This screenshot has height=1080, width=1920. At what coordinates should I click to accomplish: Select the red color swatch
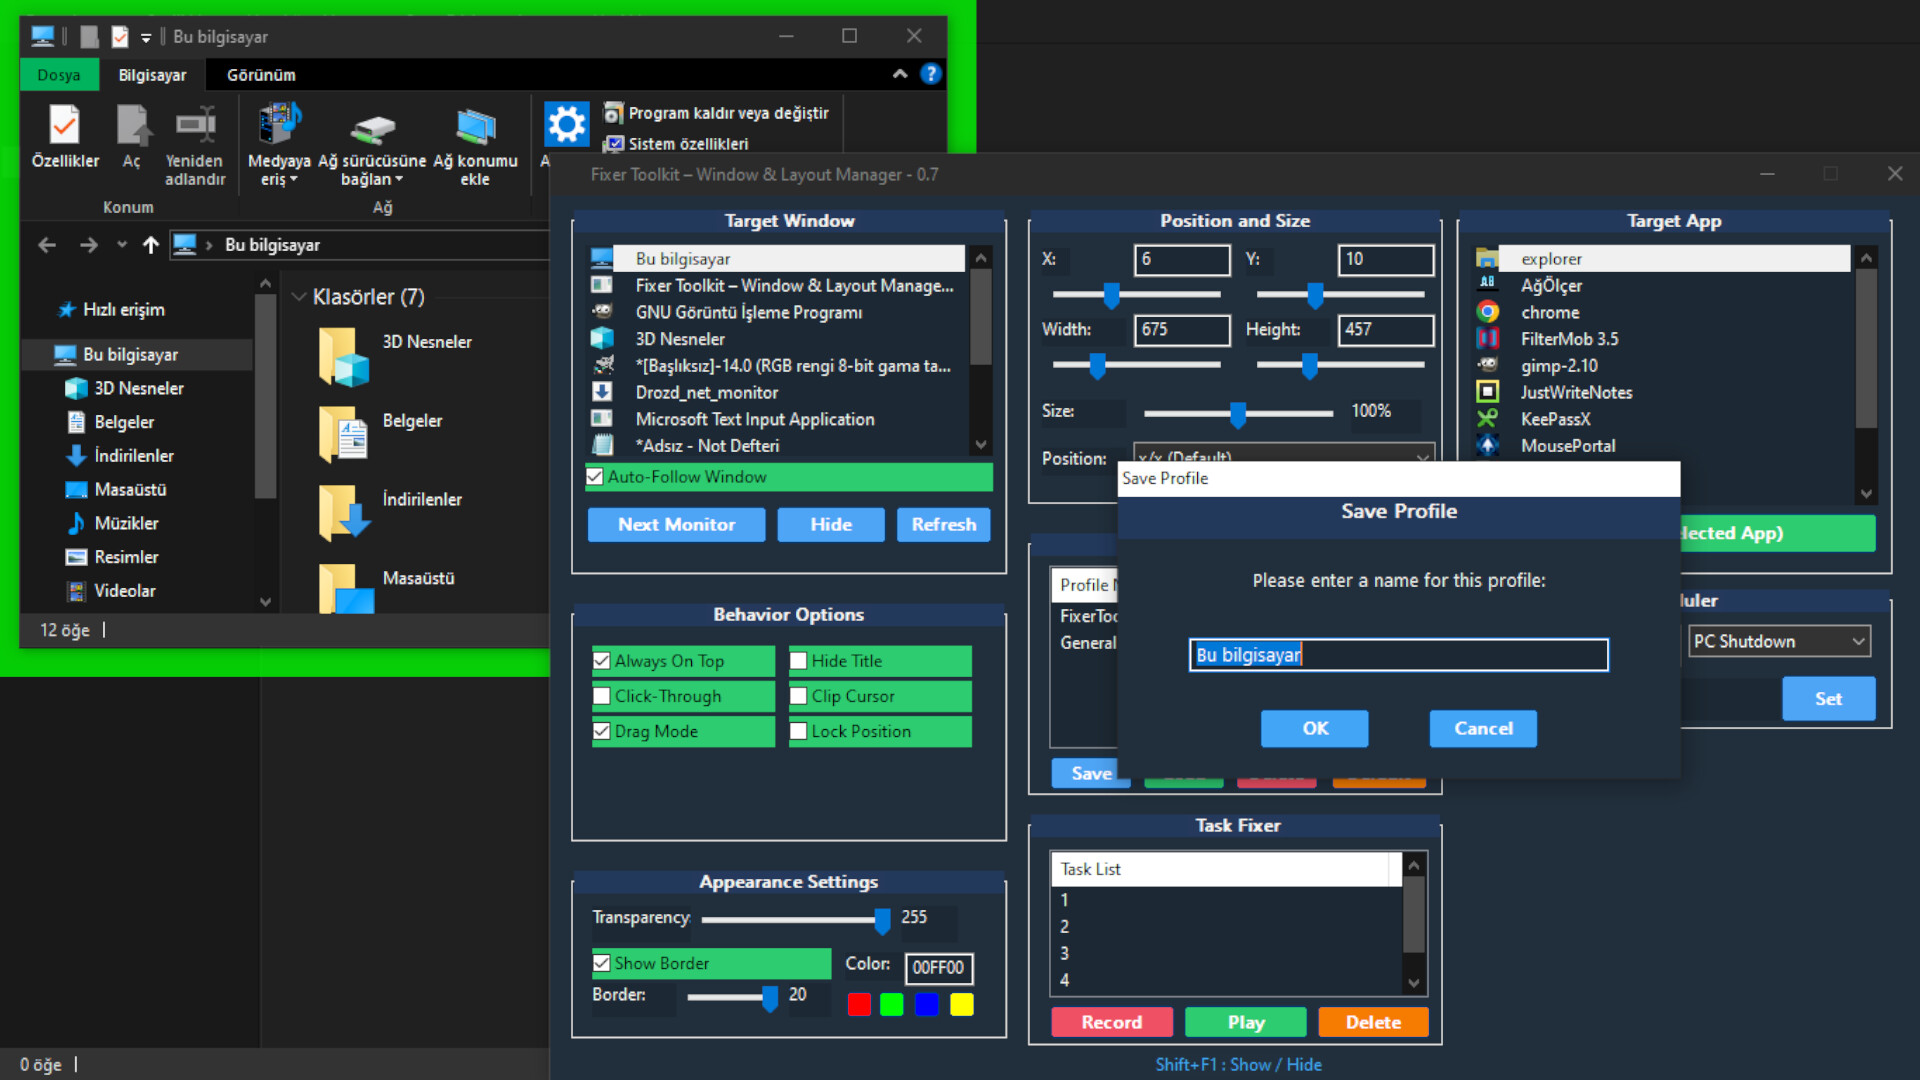point(858,1004)
